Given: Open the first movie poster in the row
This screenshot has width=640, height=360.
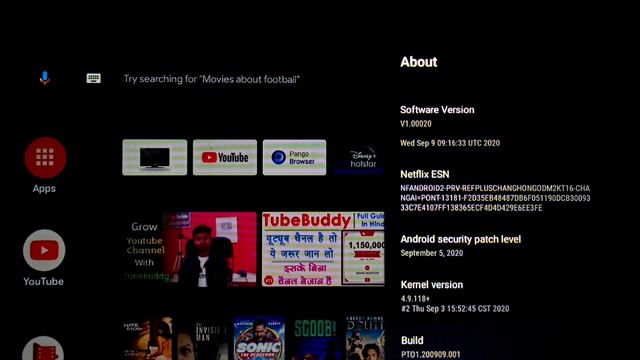Looking at the screenshot, I should click(147, 338).
